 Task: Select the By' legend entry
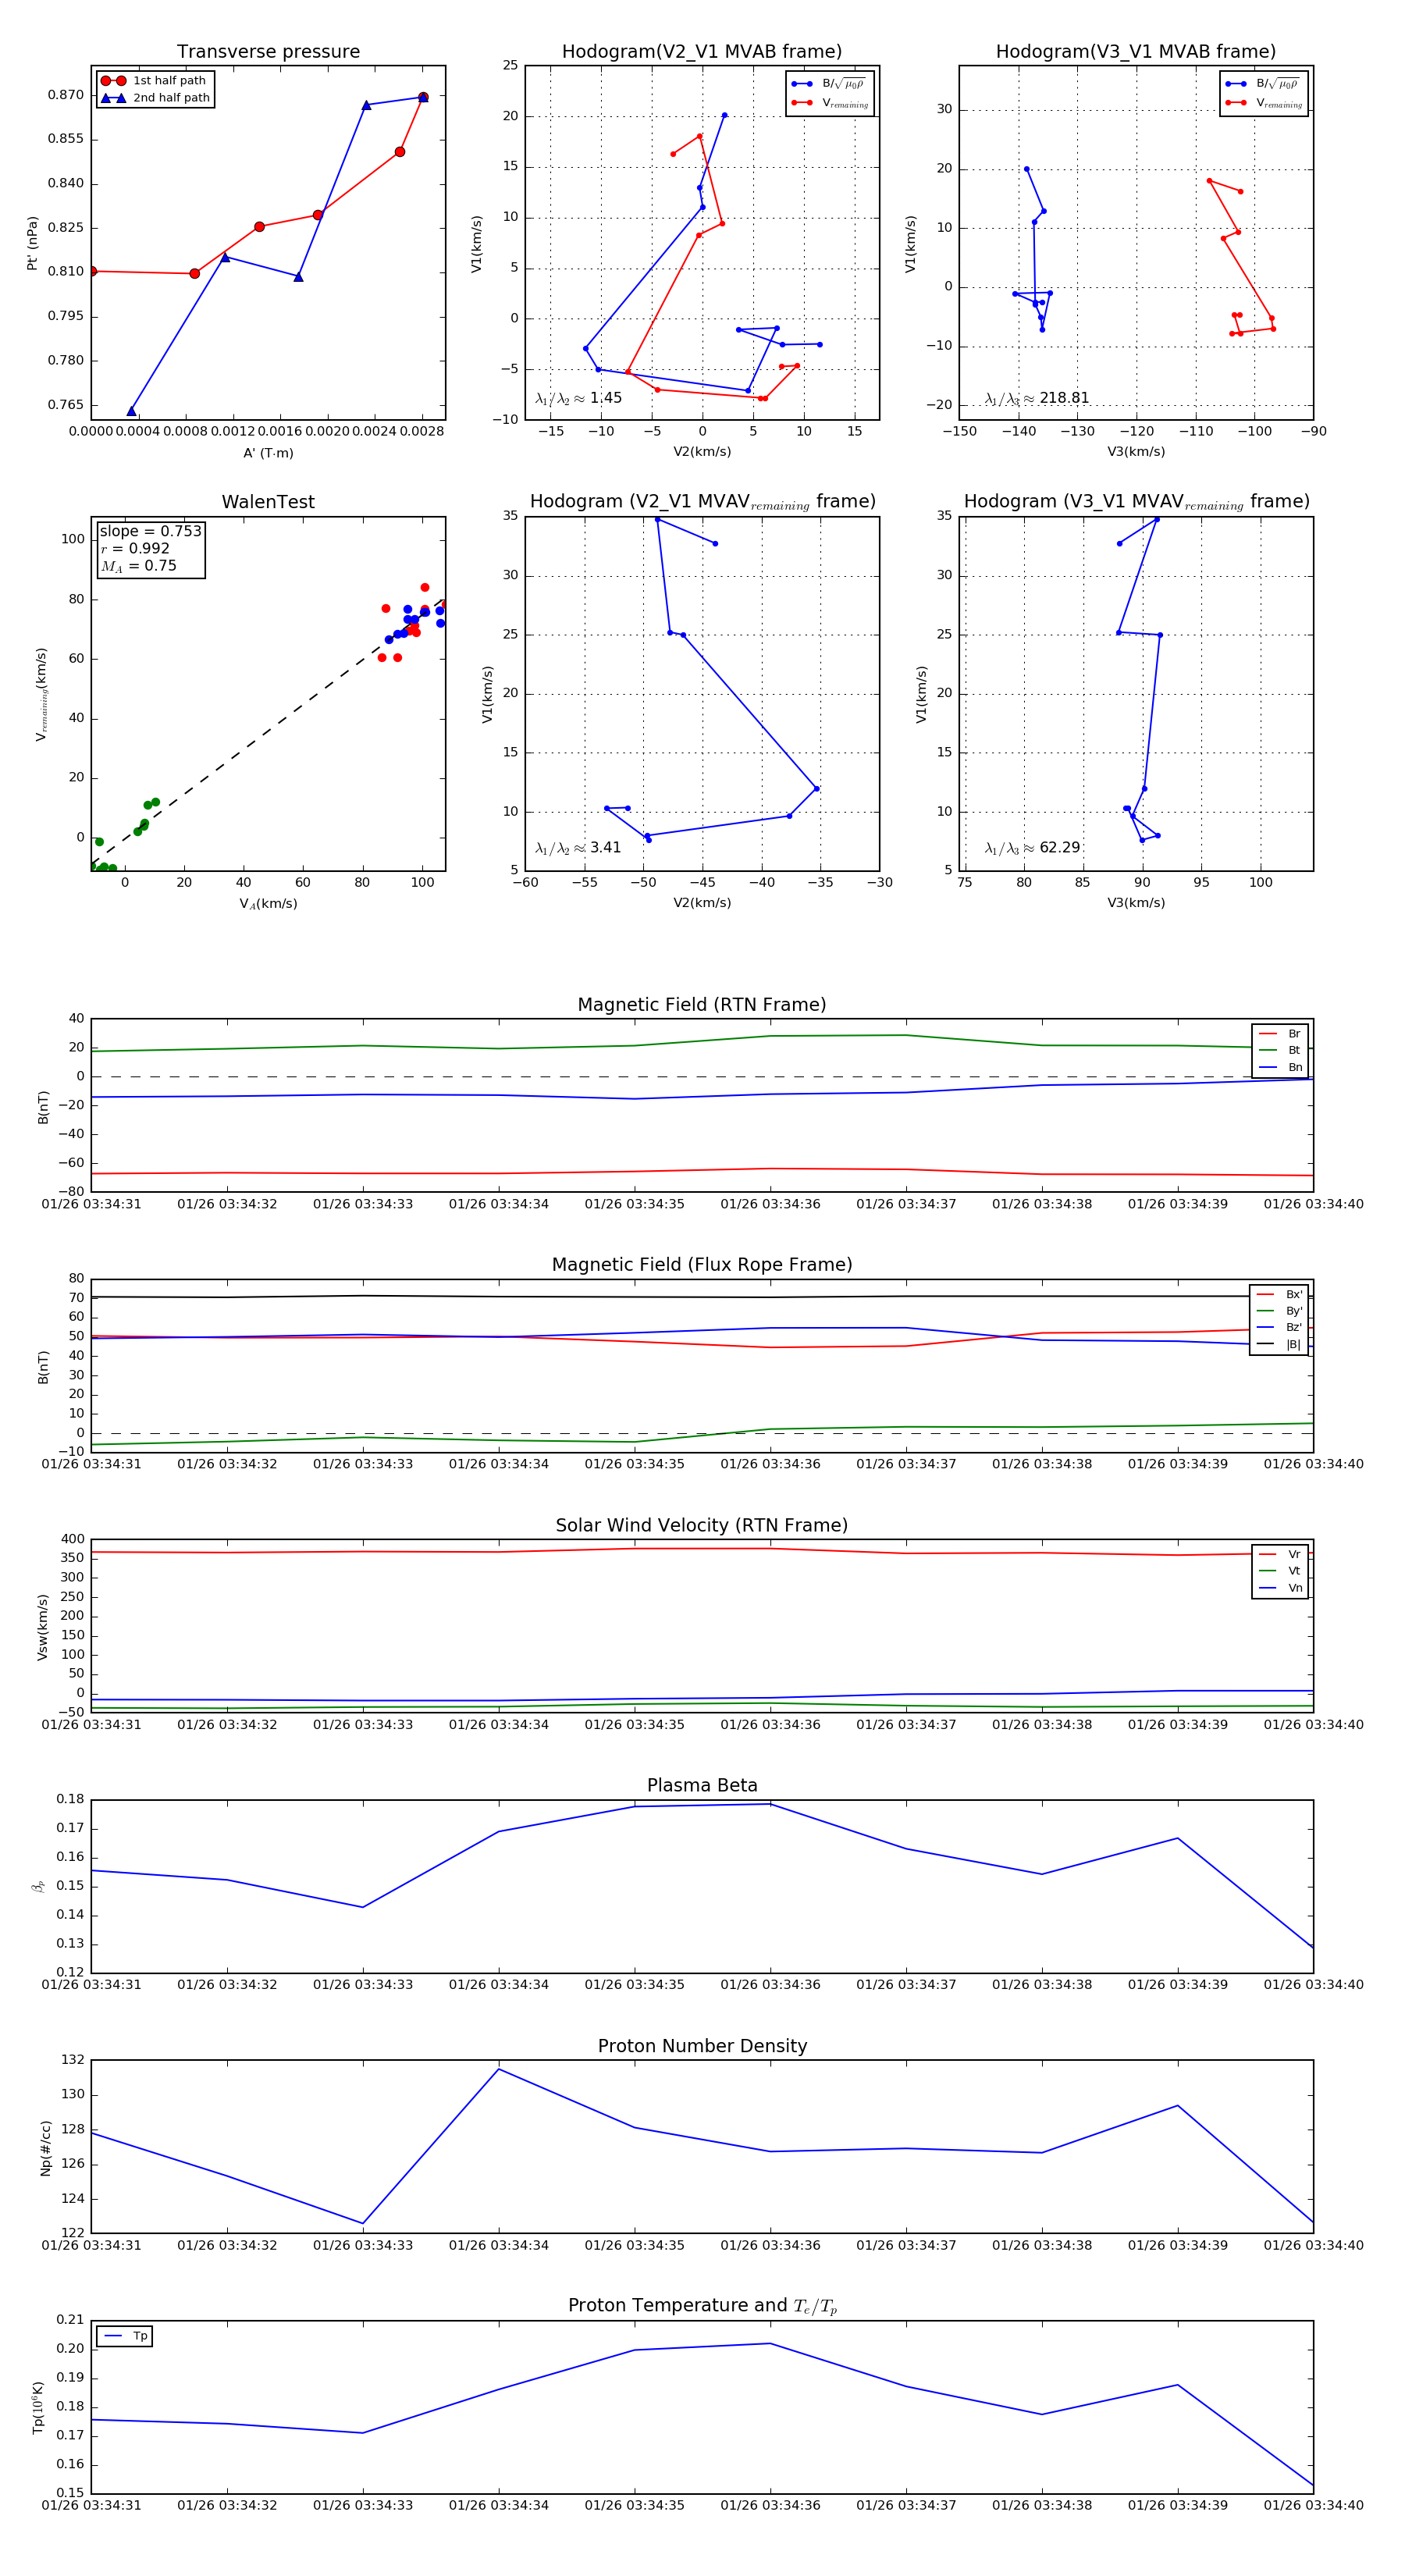click(1279, 1311)
